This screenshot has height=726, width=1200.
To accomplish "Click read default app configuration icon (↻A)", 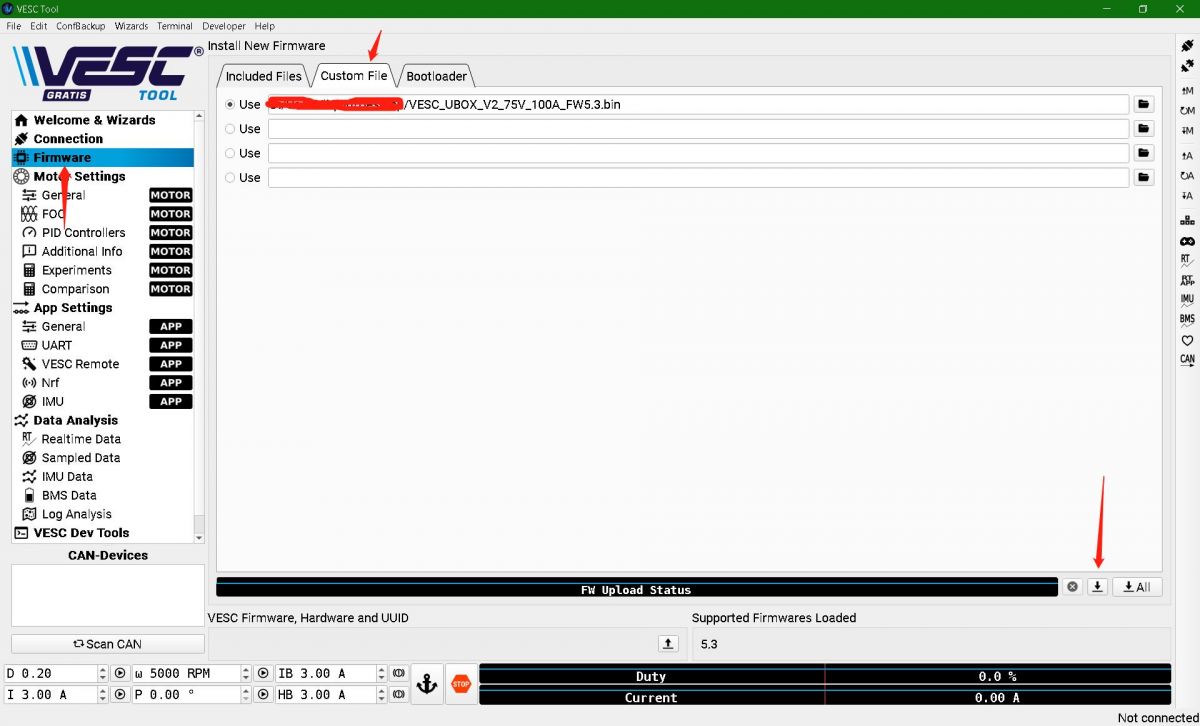I will tap(1187, 176).
